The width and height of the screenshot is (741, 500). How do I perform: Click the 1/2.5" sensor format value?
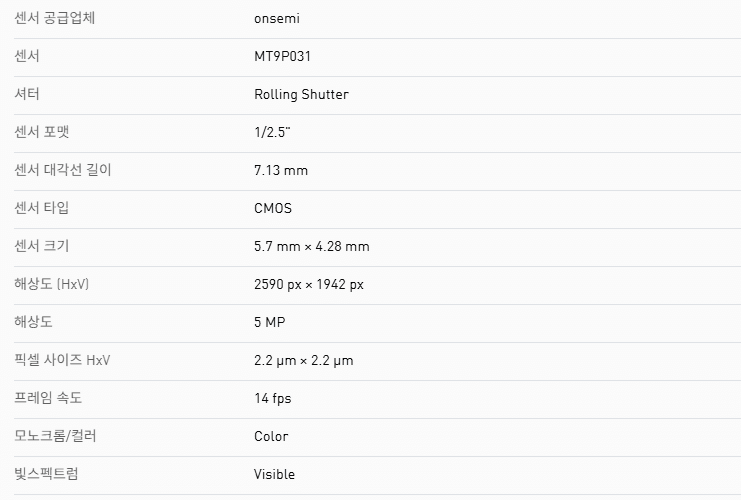coord(273,132)
